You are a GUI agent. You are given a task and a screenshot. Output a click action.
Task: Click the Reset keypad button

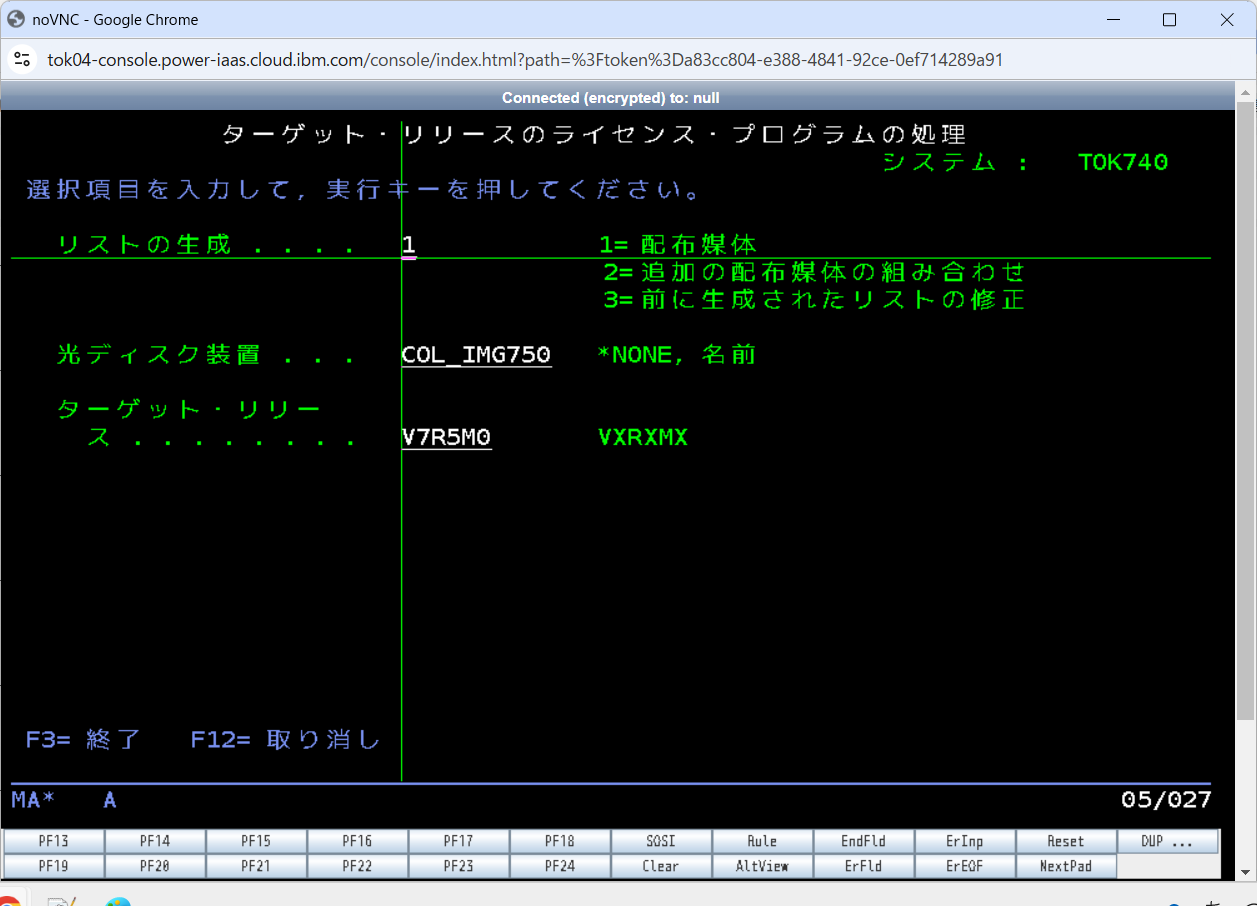[1066, 841]
